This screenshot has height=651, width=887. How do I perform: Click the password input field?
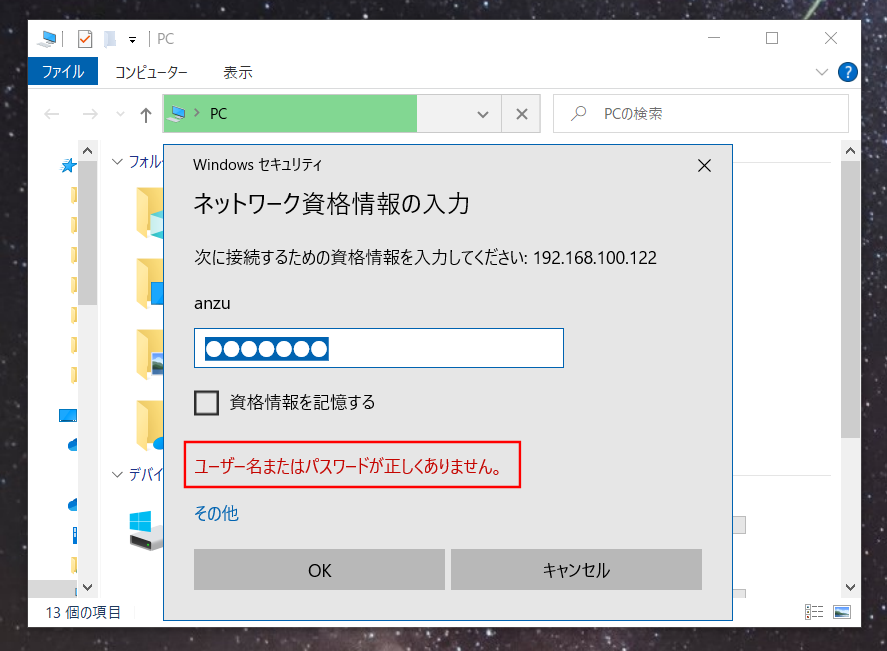coord(379,348)
